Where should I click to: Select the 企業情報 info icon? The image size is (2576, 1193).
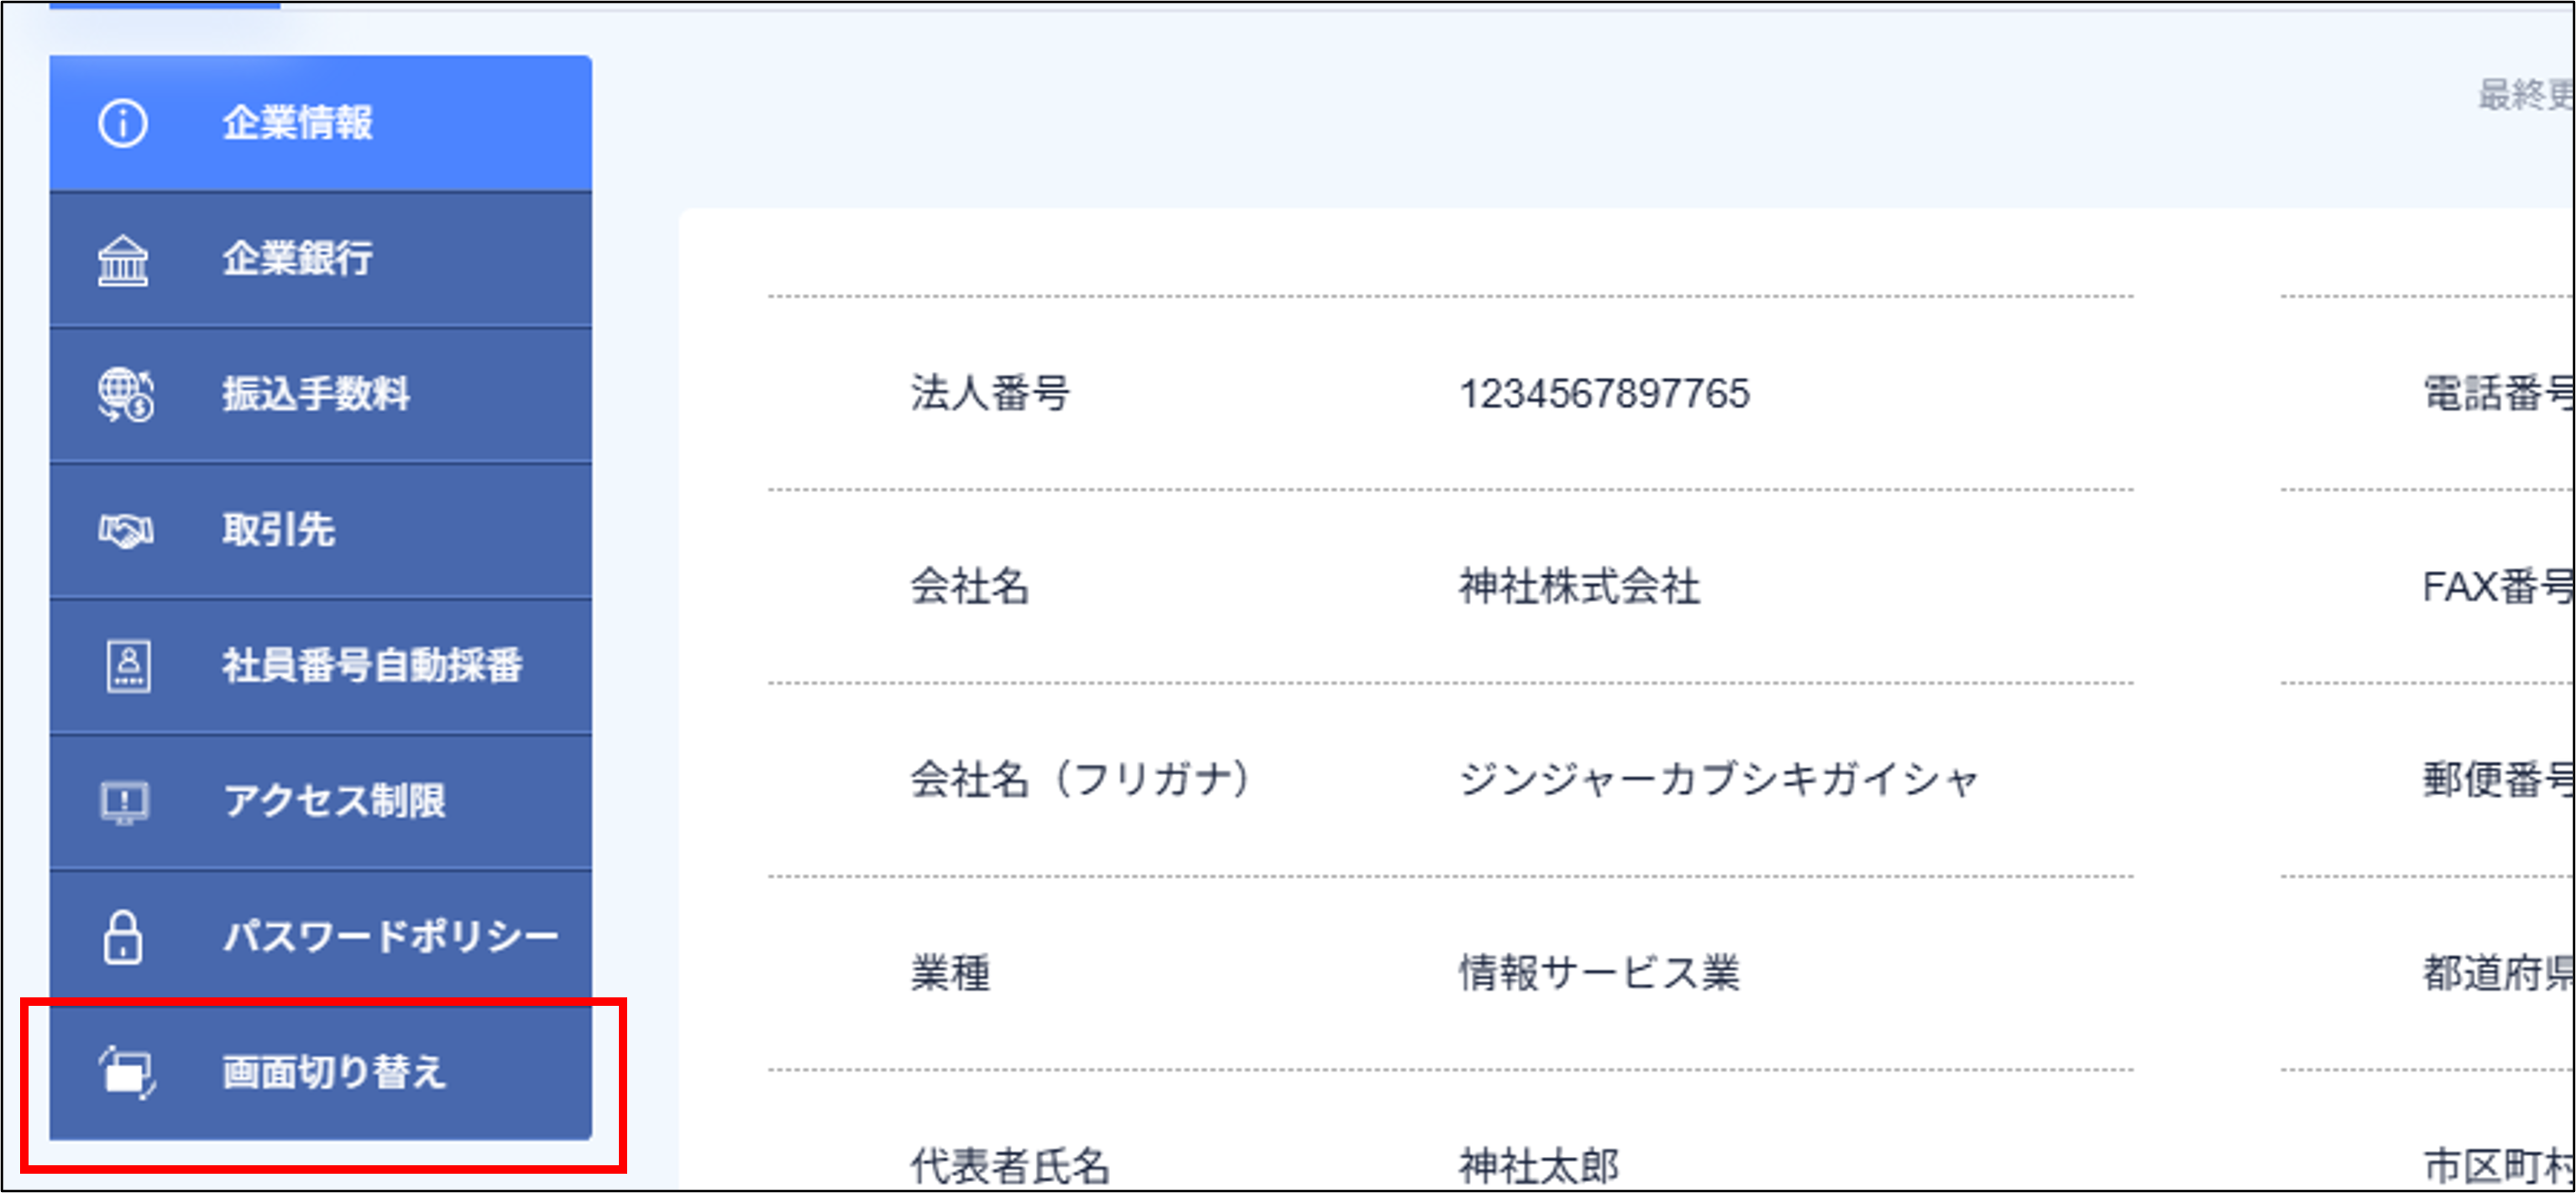tap(121, 122)
